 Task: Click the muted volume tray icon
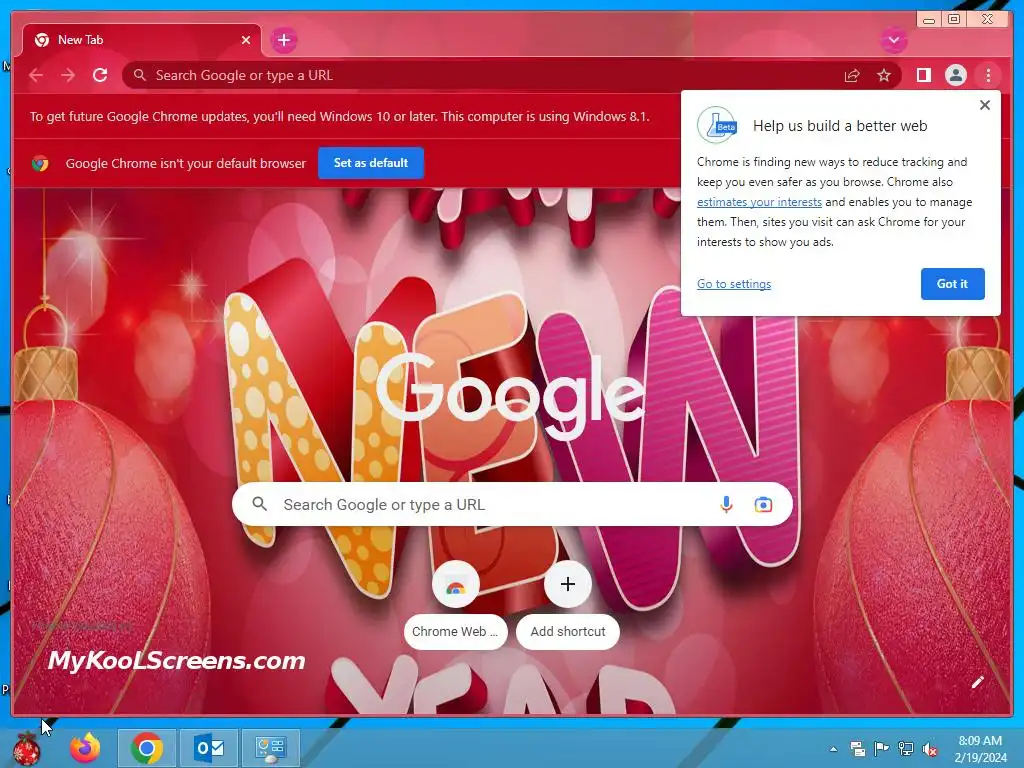pos(929,749)
